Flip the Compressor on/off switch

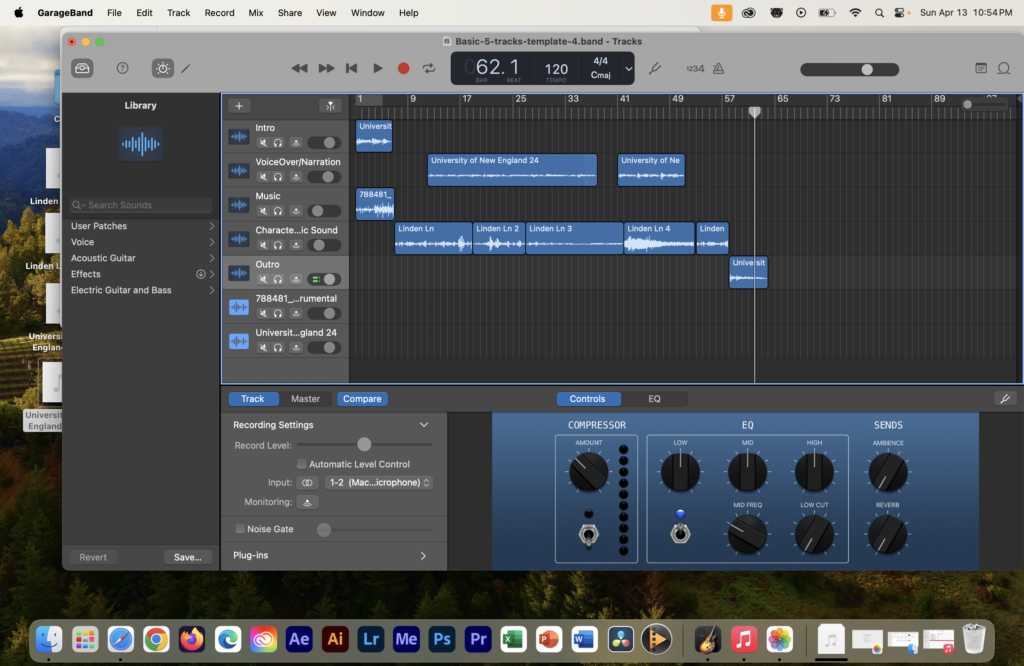[589, 535]
